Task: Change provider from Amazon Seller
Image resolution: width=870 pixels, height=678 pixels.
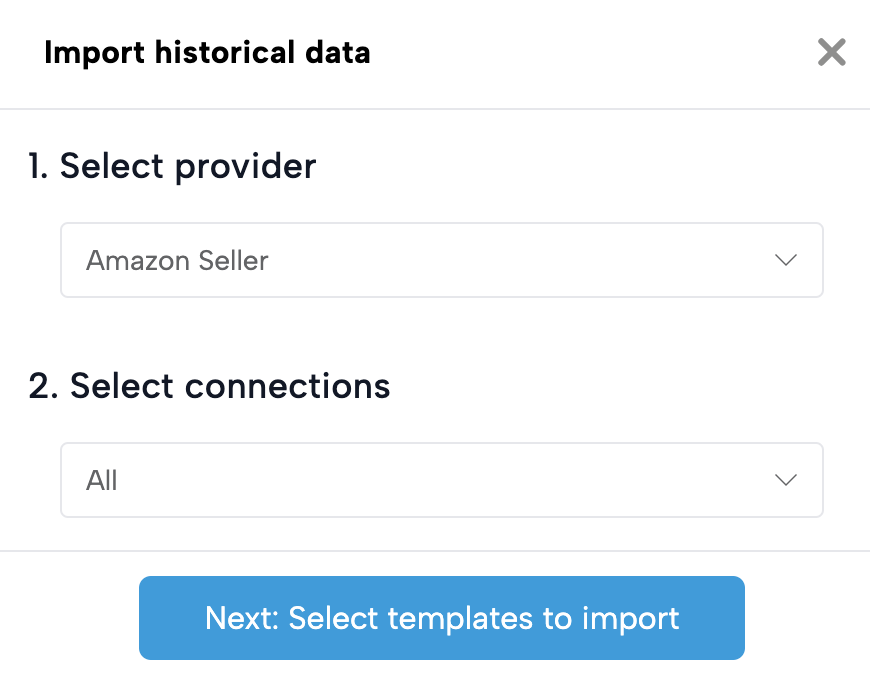Action: [x=441, y=260]
